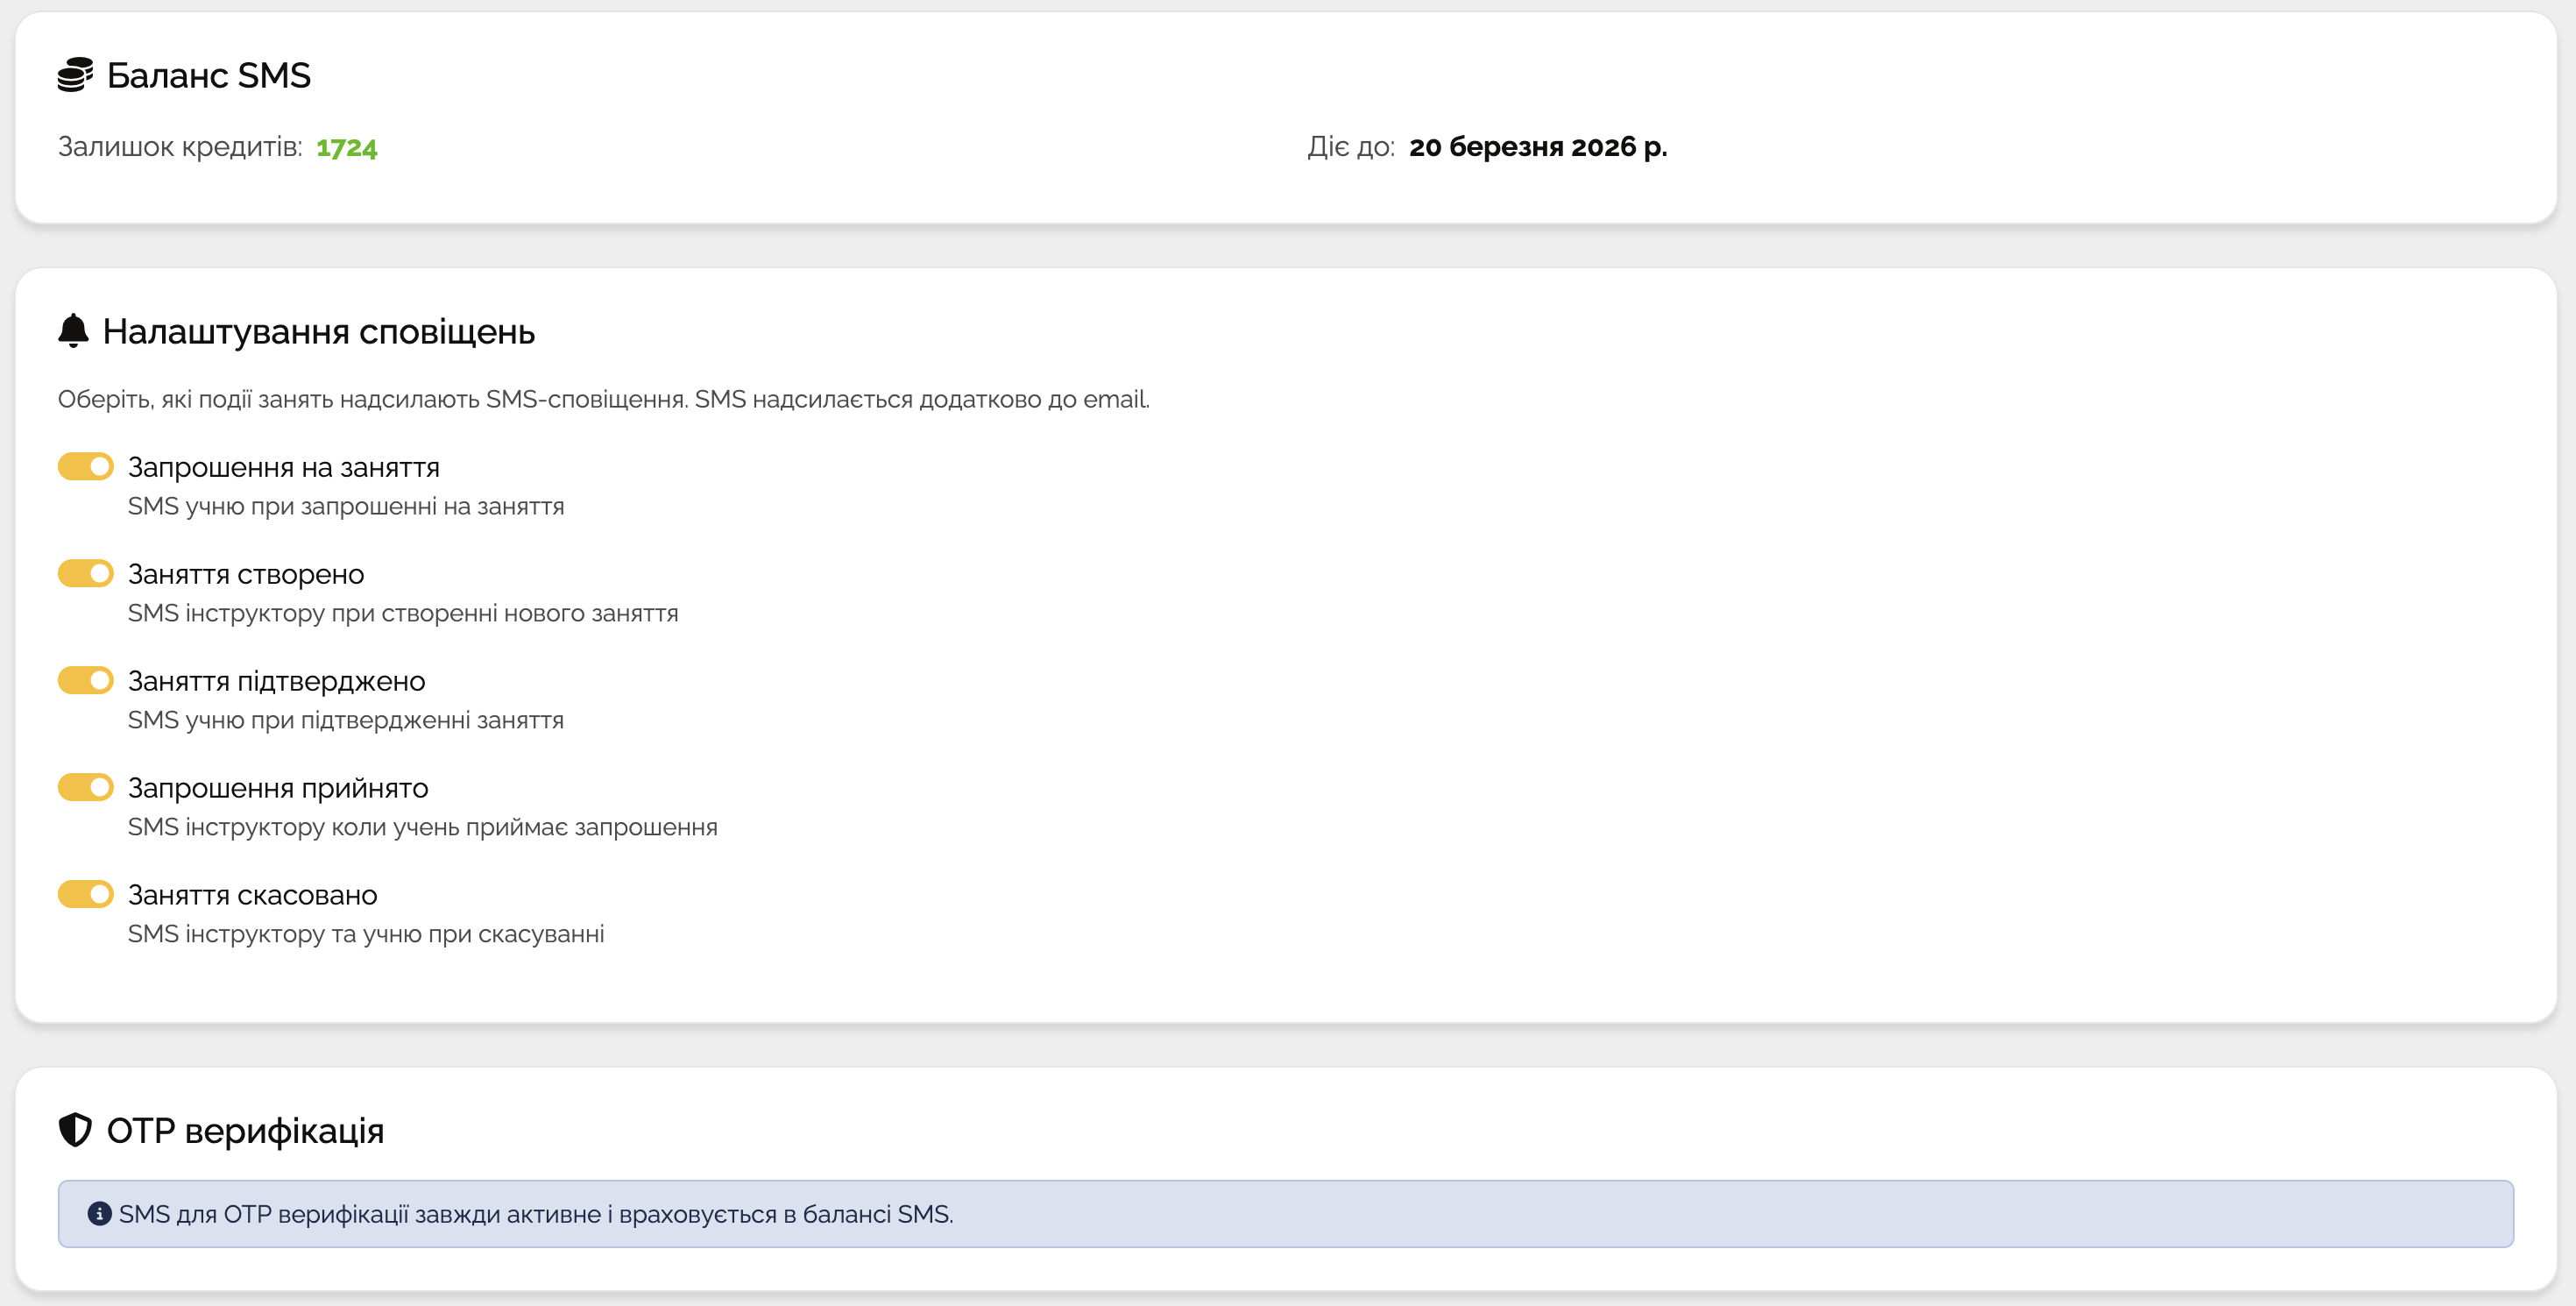Disable the Запрошення на заняття toggle

coord(86,467)
